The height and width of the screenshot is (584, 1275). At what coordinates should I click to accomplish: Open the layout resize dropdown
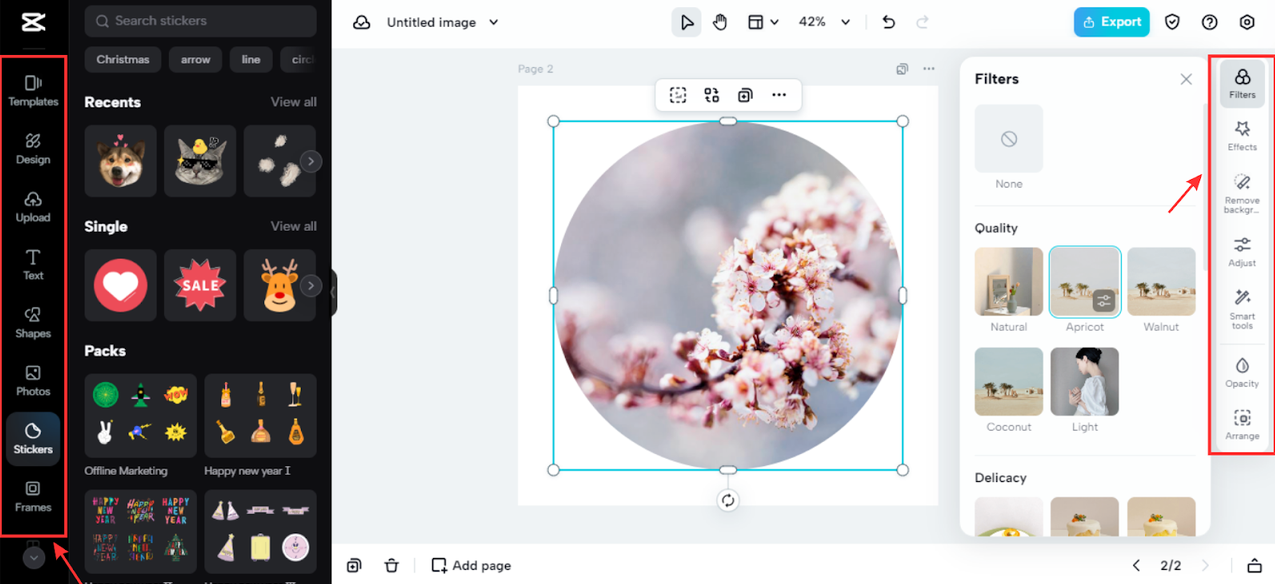(763, 22)
